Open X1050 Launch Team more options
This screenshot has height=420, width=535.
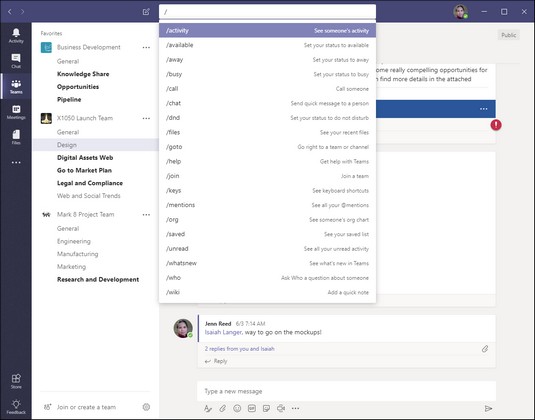[146, 118]
